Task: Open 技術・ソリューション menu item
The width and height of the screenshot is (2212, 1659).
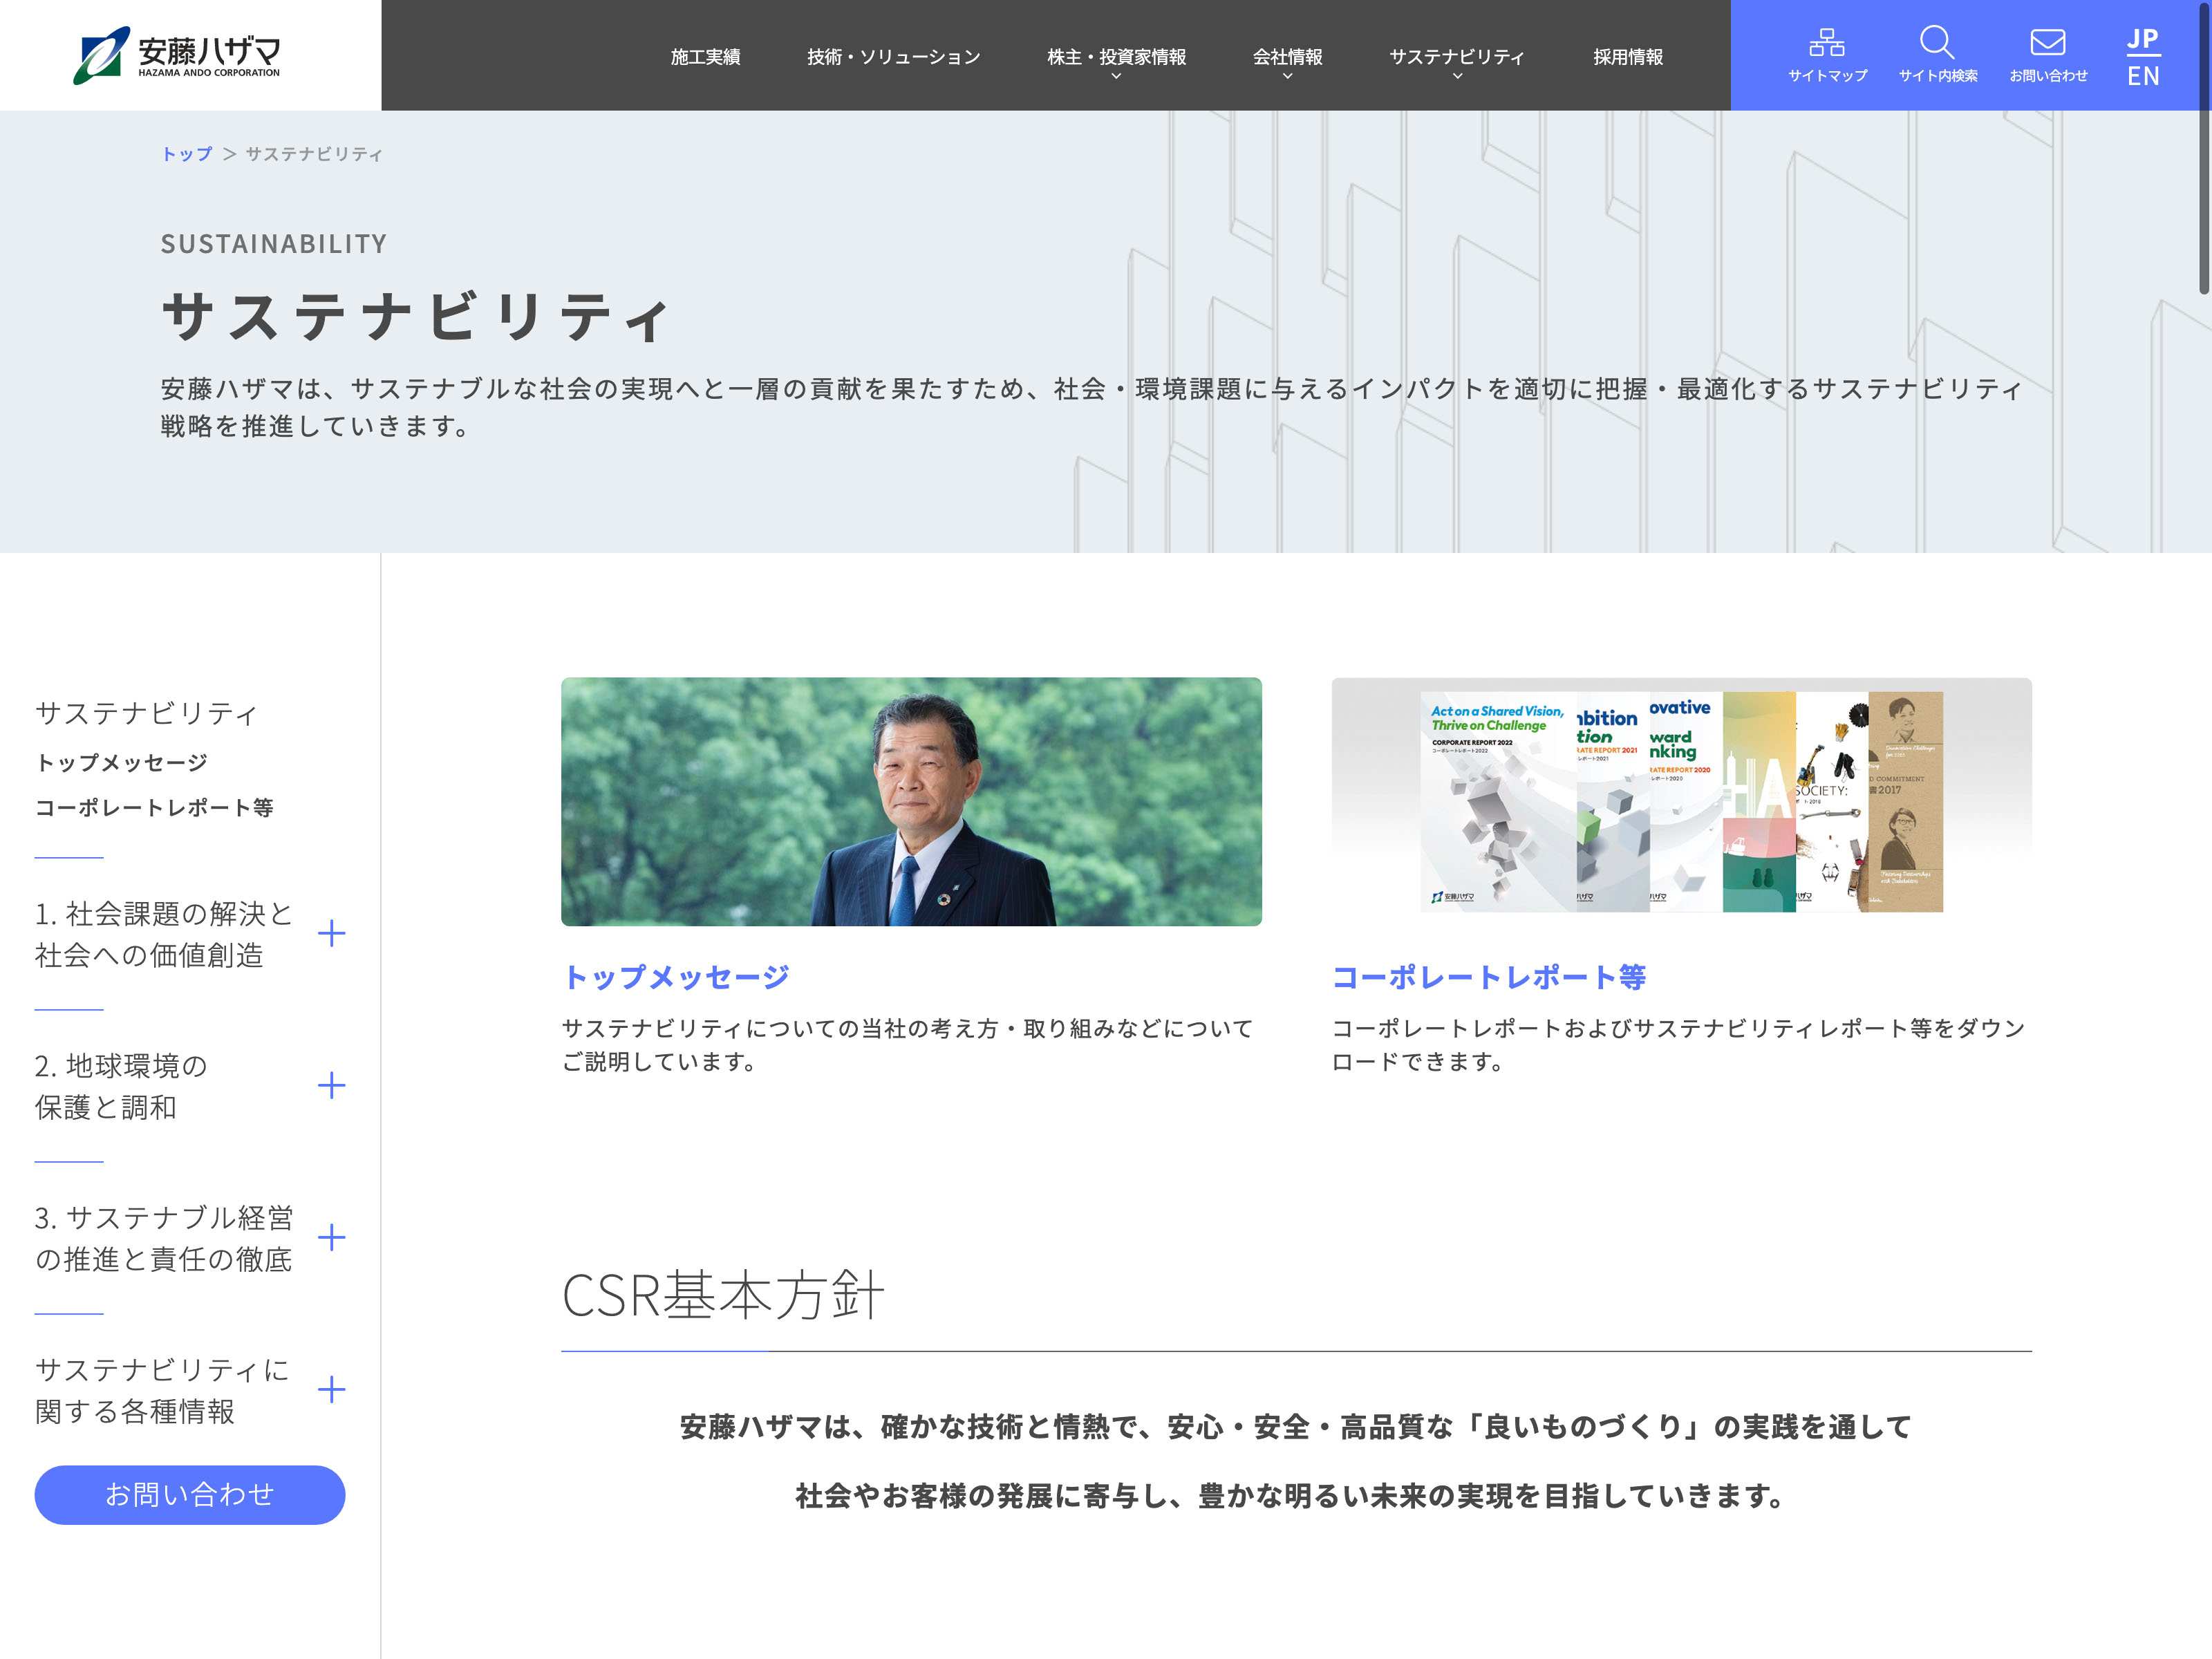Action: click(893, 57)
